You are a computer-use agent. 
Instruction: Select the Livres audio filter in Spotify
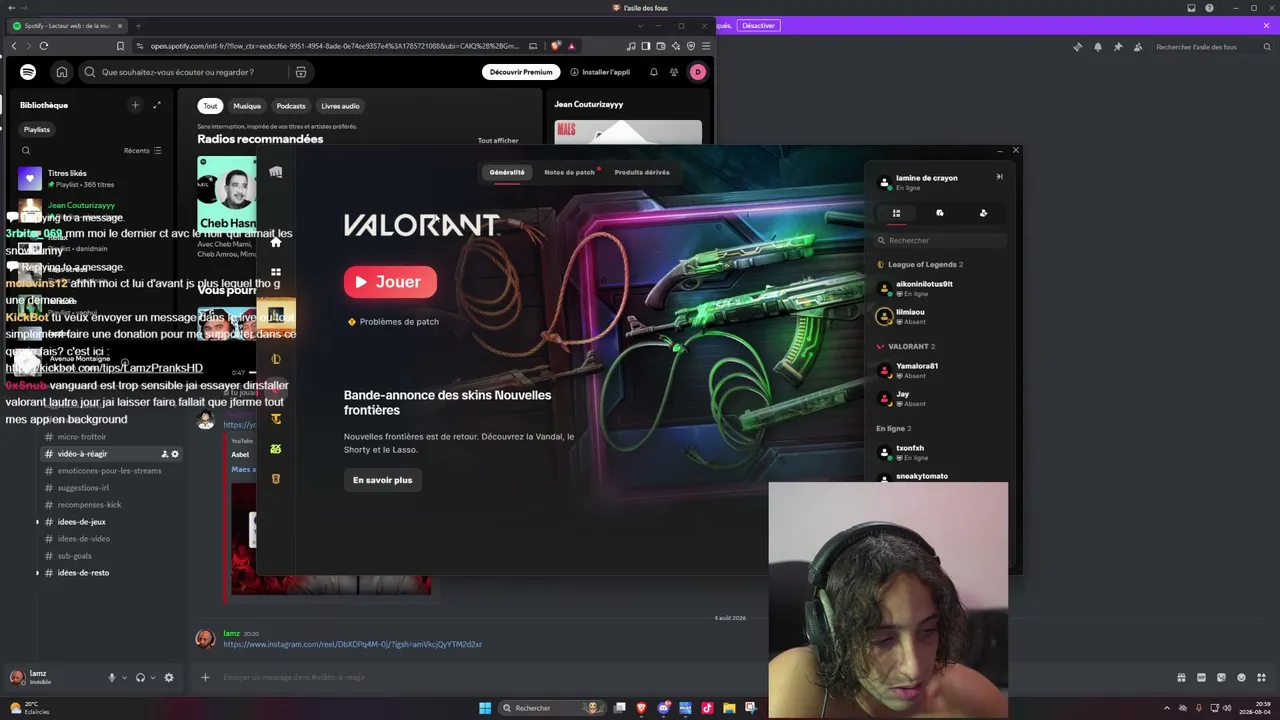341,106
